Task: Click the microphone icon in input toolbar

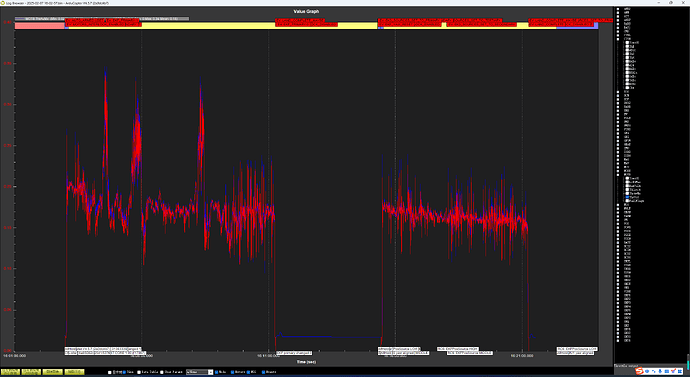Action: [660, 371]
